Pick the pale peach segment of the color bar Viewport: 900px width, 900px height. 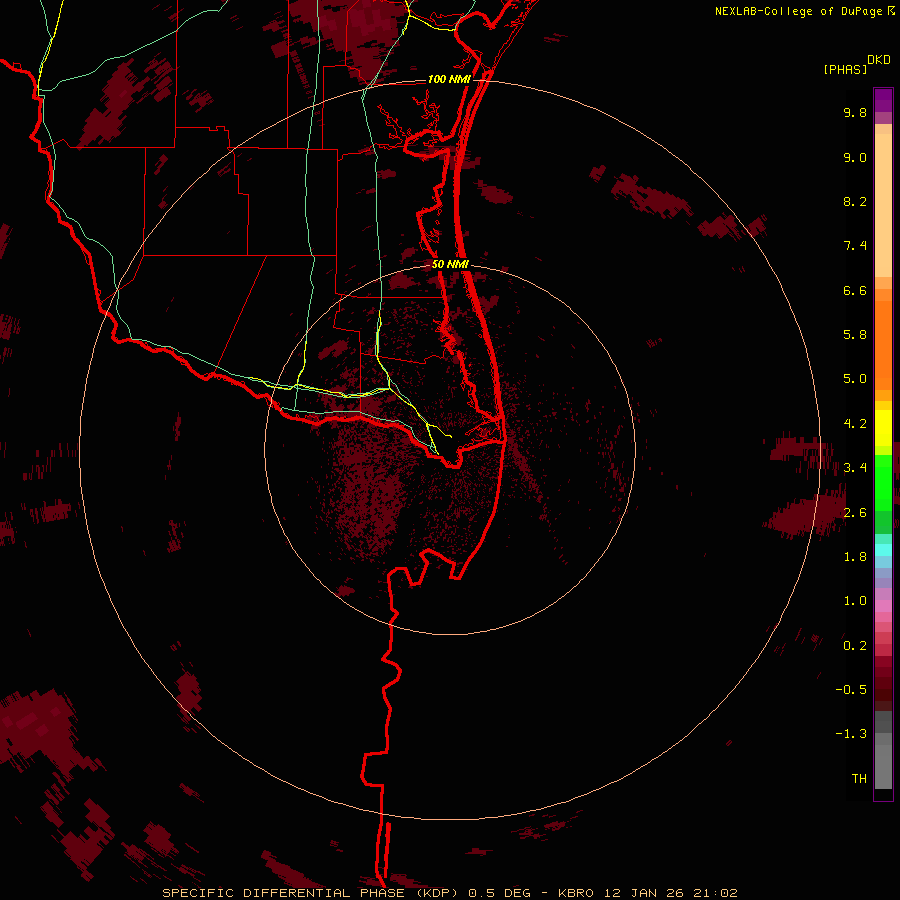pyautogui.click(x=883, y=205)
